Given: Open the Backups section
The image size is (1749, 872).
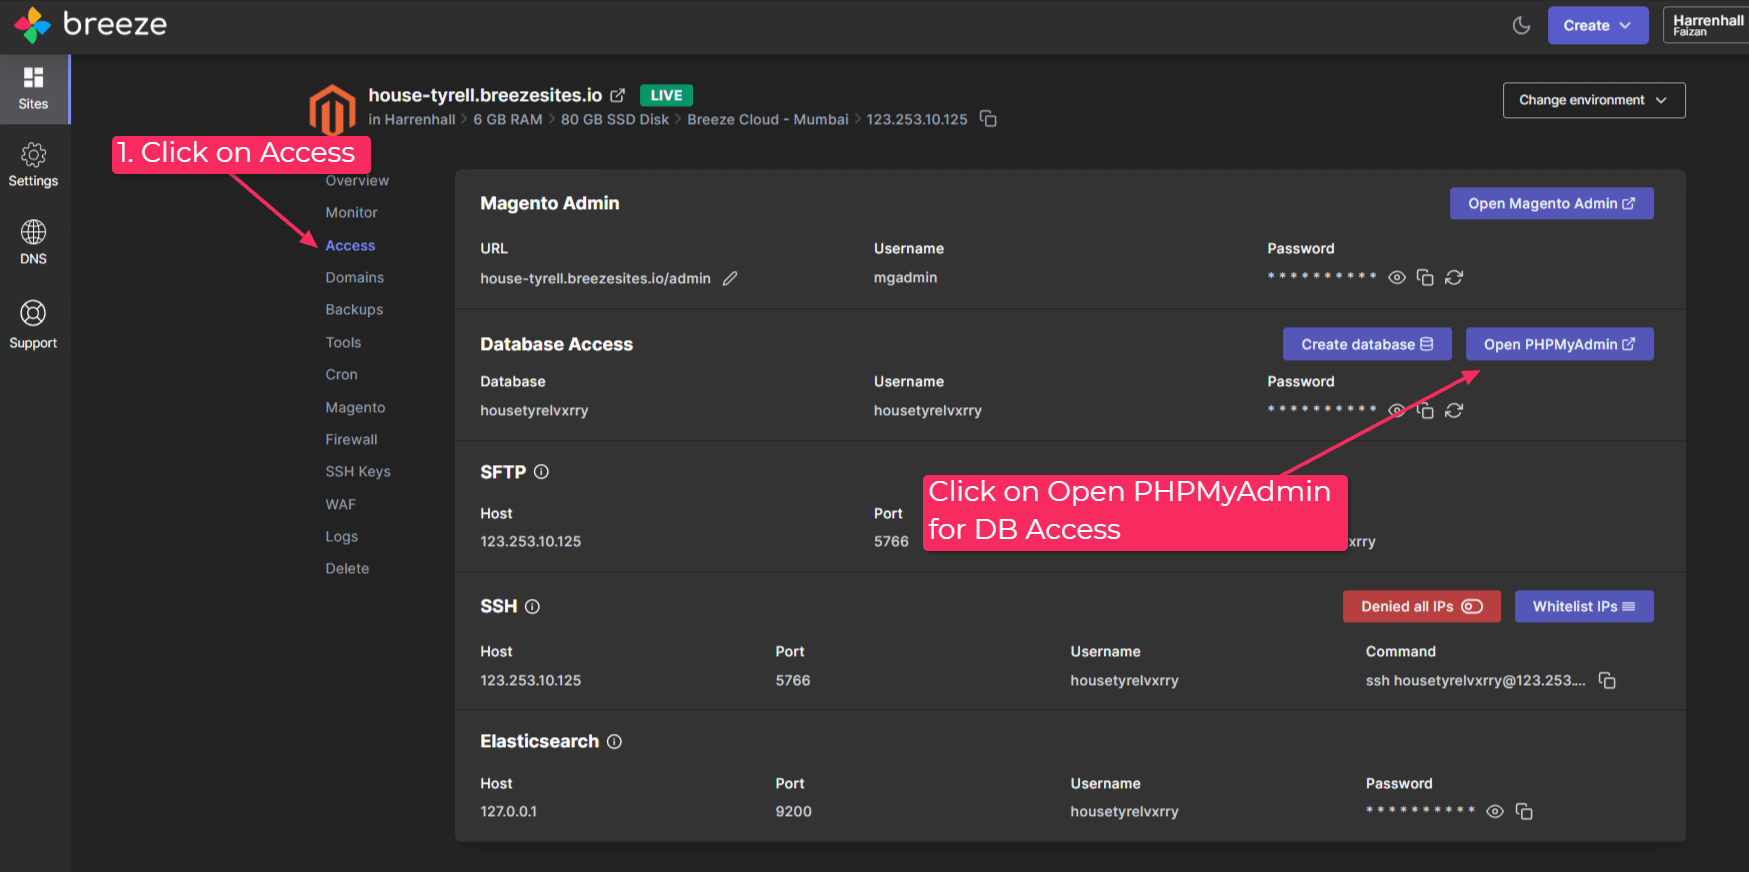Looking at the screenshot, I should coord(354,309).
